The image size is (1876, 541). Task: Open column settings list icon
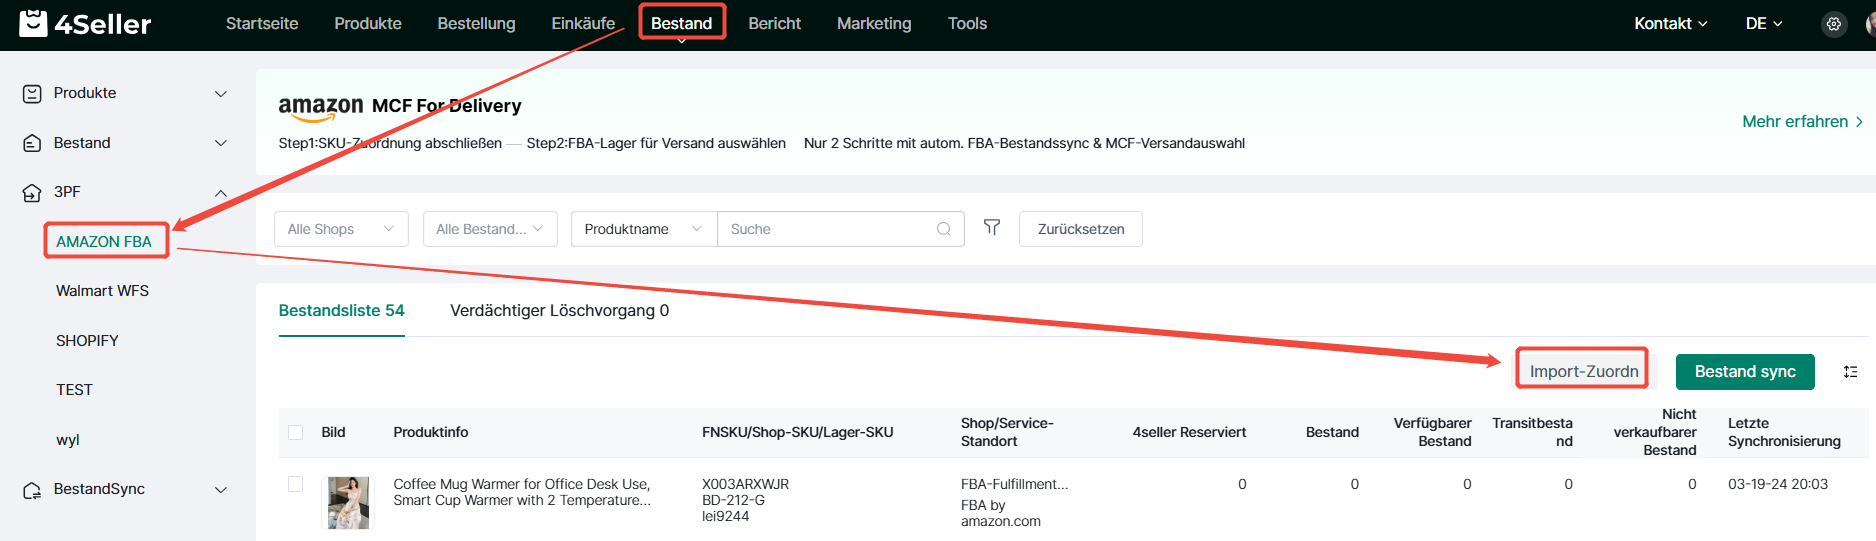coord(1850,372)
